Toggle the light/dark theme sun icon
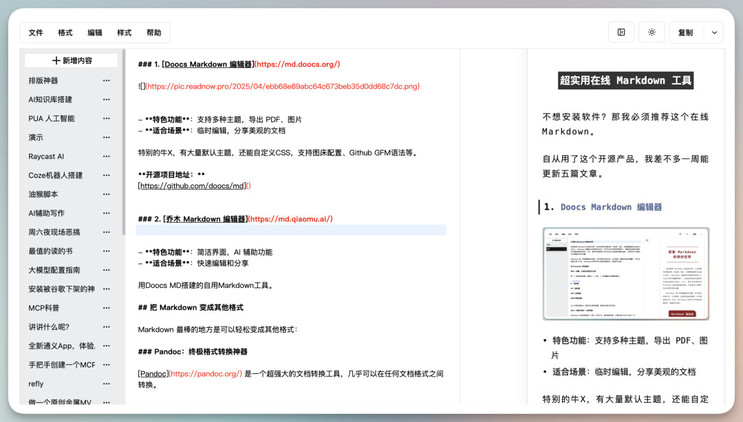The image size is (743, 422). click(652, 32)
